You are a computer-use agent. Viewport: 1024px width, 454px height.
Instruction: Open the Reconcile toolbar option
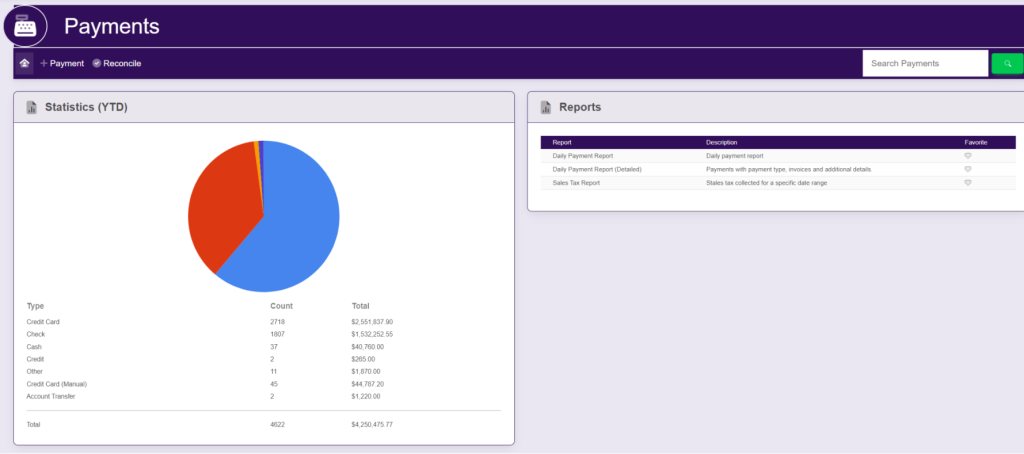117,63
